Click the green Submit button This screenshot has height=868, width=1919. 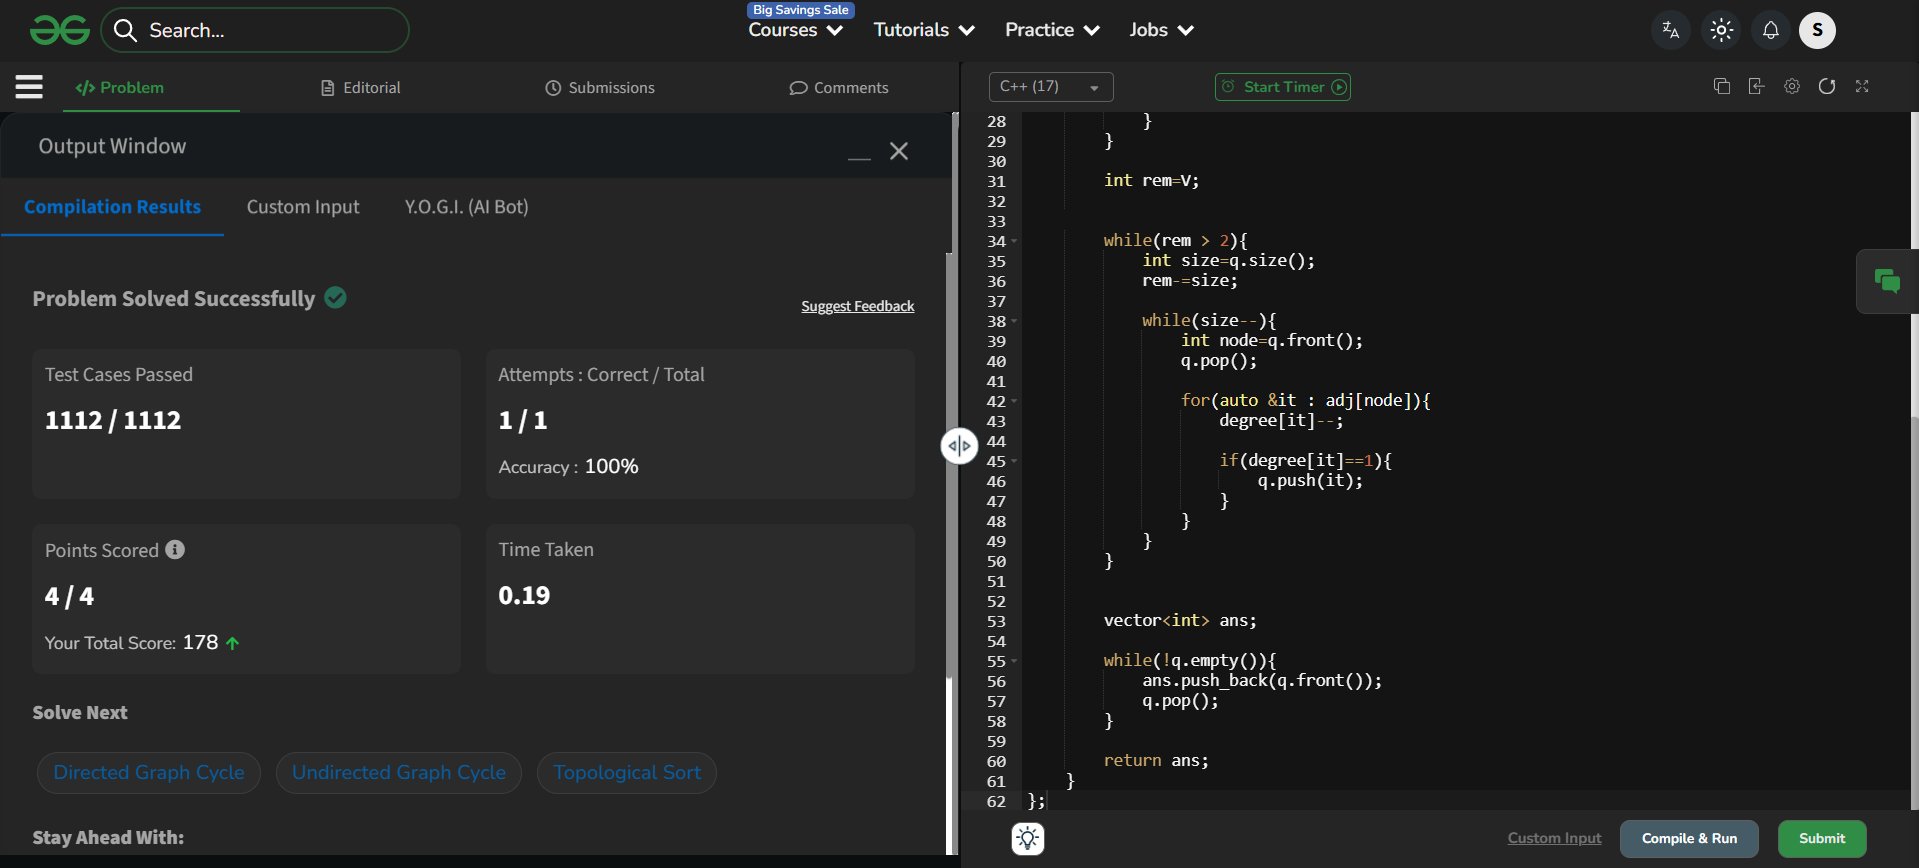1821,838
